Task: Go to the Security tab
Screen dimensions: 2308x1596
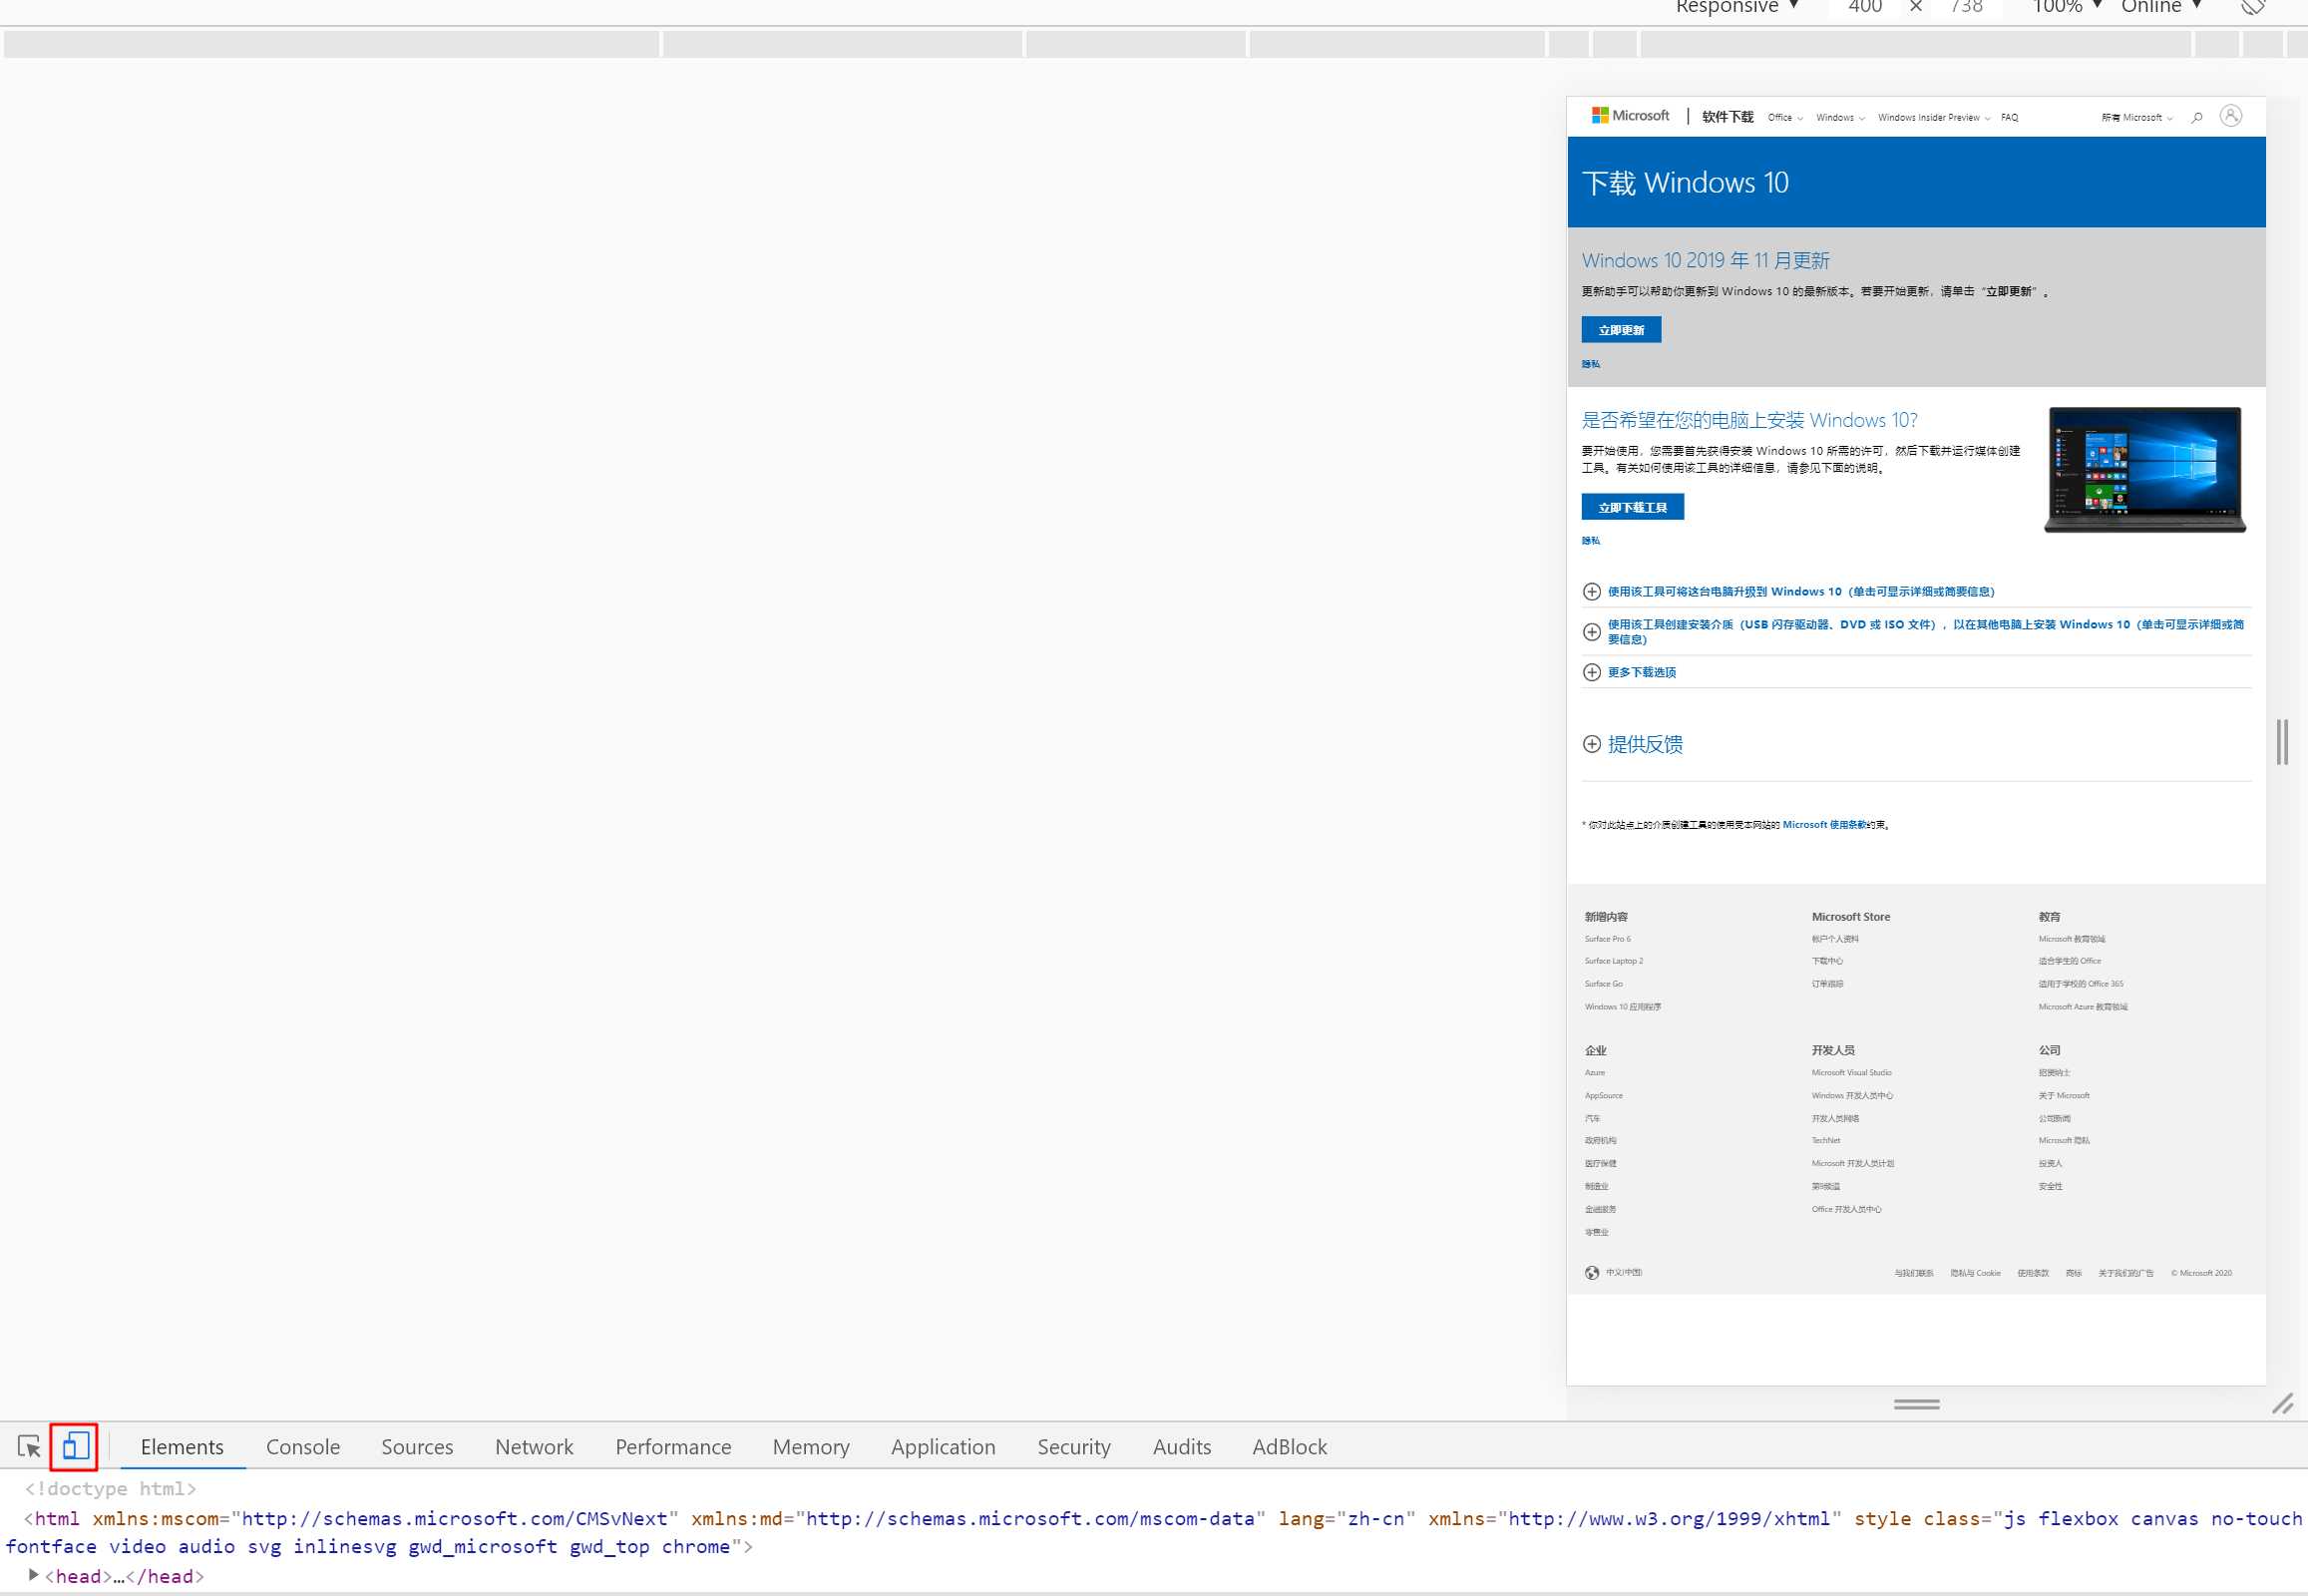Action: (1074, 1446)
